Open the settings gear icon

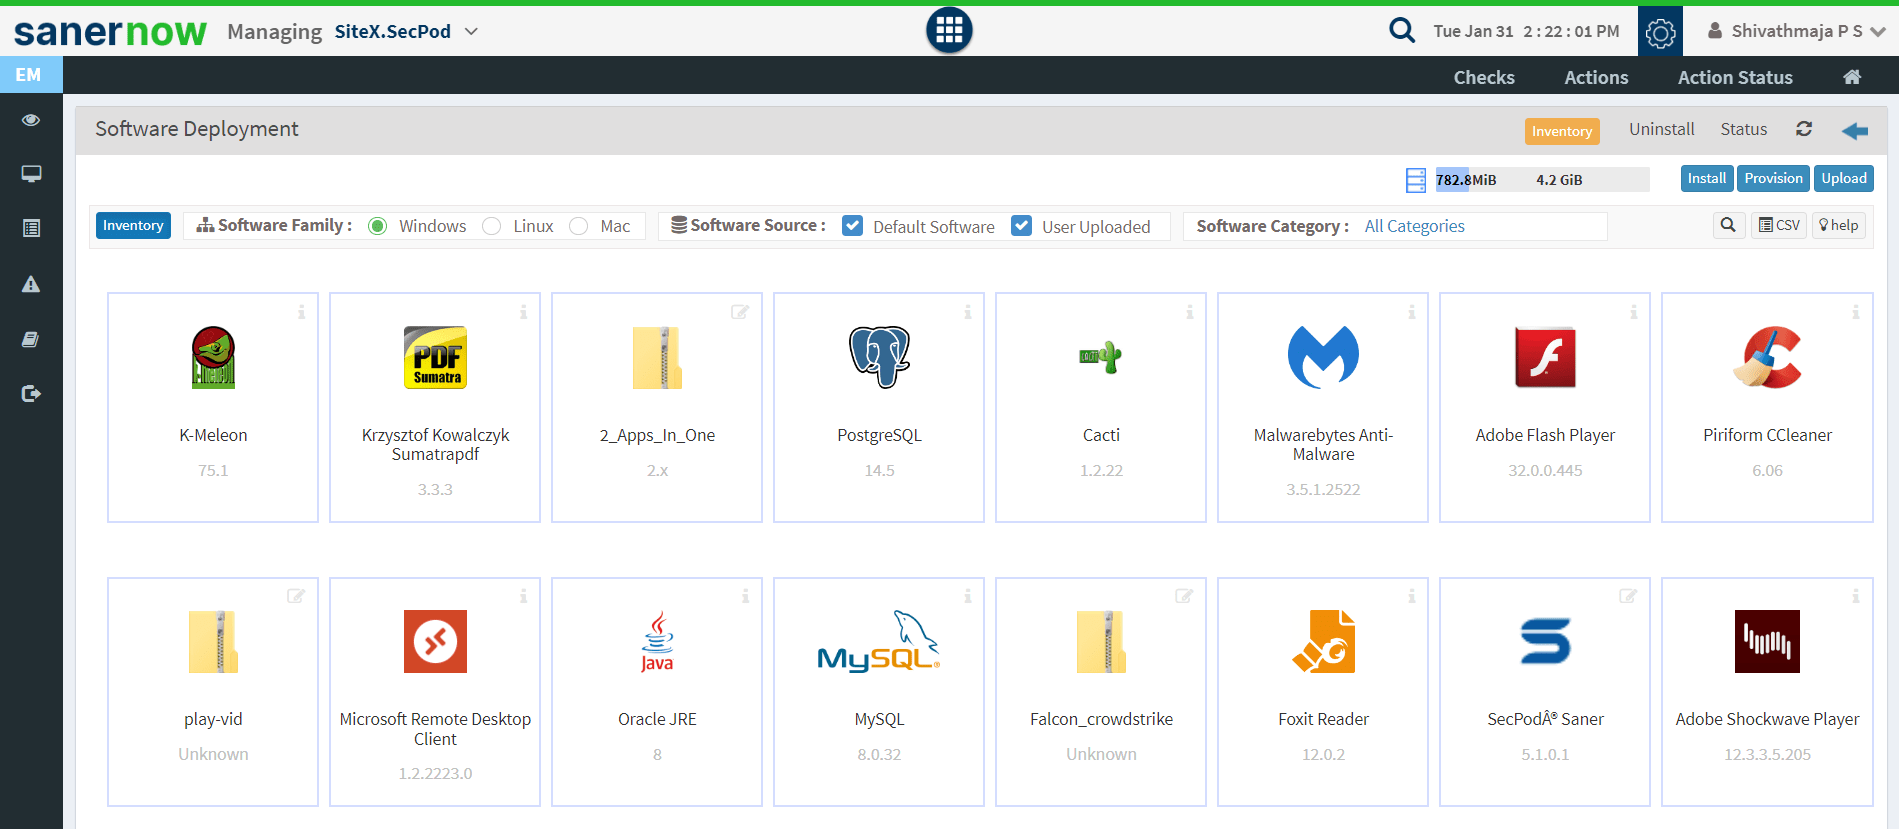pyautogui.click(x=1660, y=32)
